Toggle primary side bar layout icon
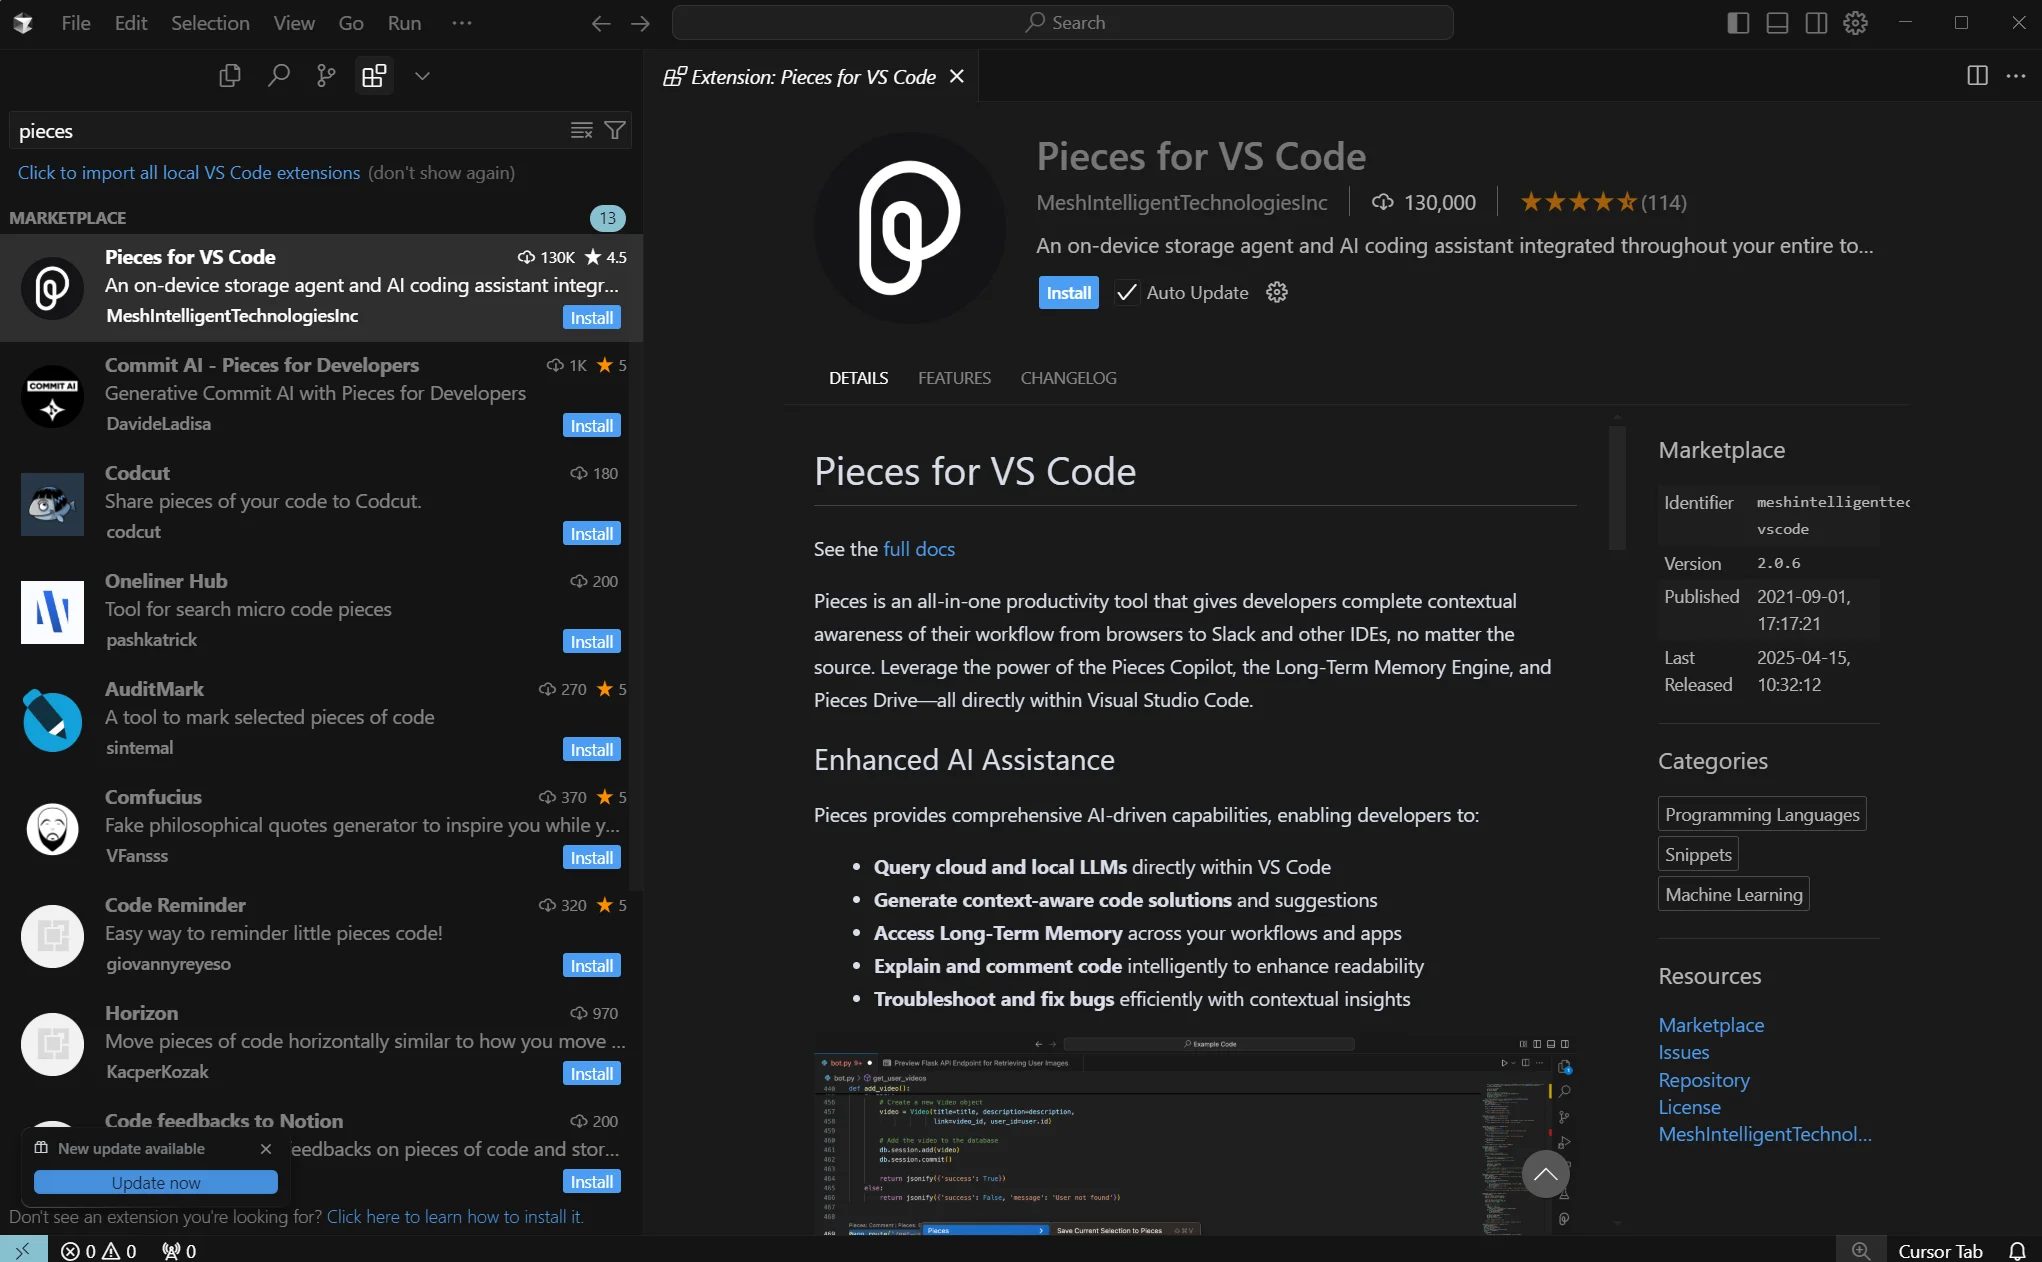 (1738, 23)
